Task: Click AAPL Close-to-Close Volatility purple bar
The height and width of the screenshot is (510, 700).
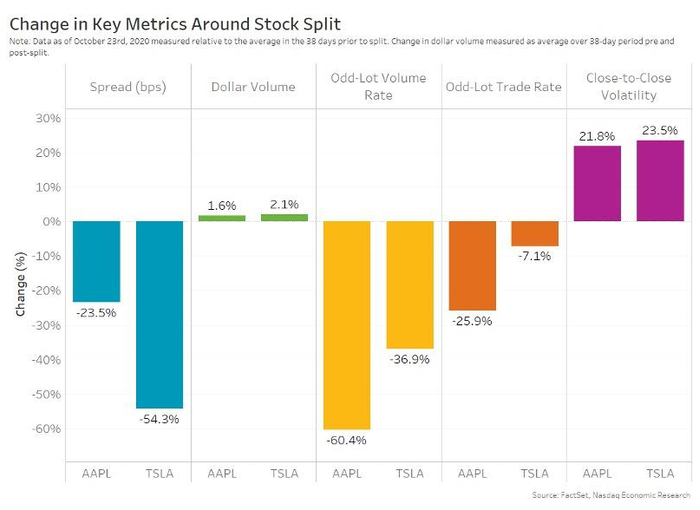Action: tap(598, 183)
